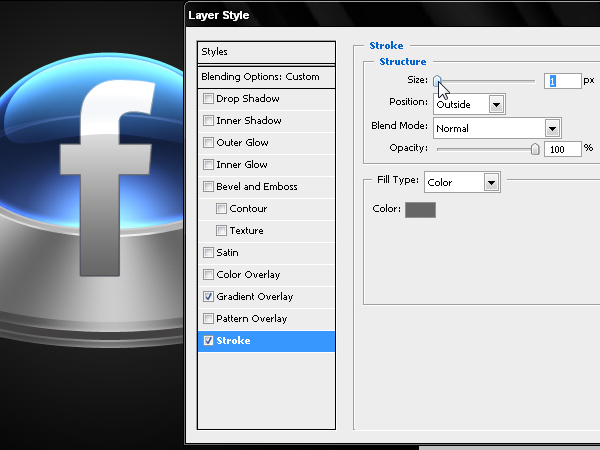
Task: Click the Size px input field
Action: tap(562, 81)
